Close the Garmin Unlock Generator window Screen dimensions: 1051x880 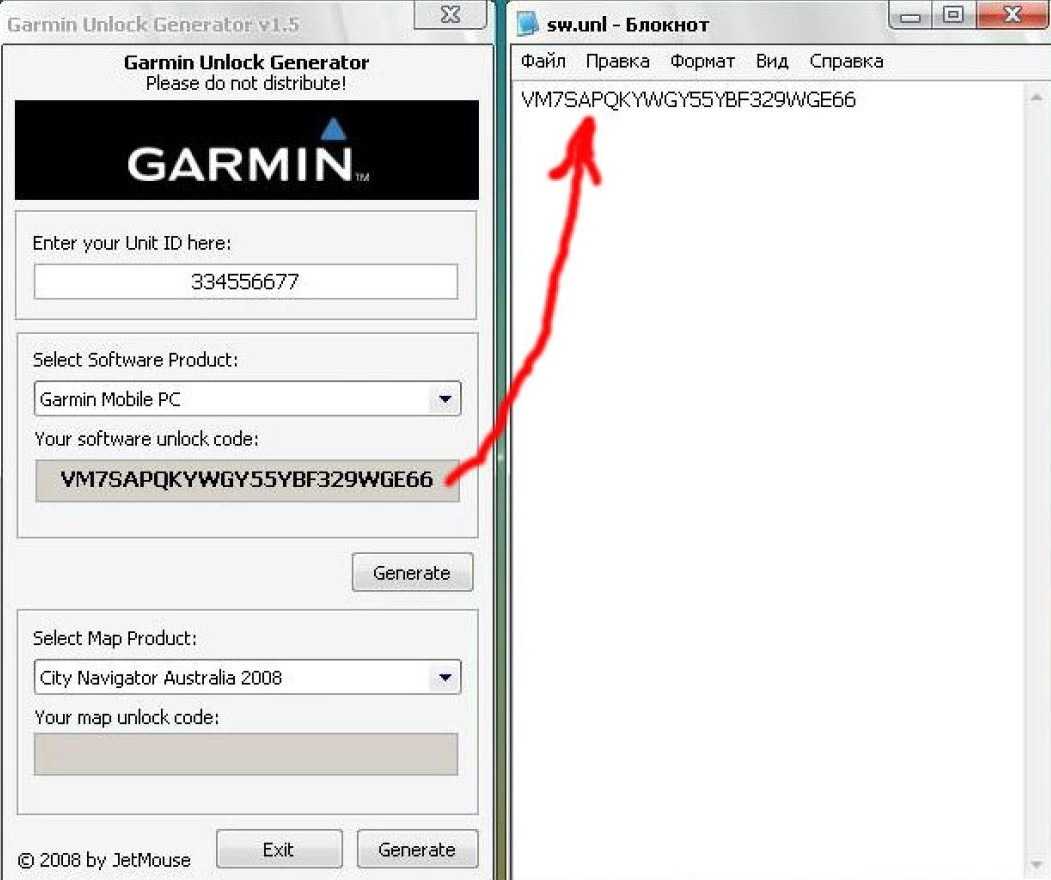[x=450, y=14]
